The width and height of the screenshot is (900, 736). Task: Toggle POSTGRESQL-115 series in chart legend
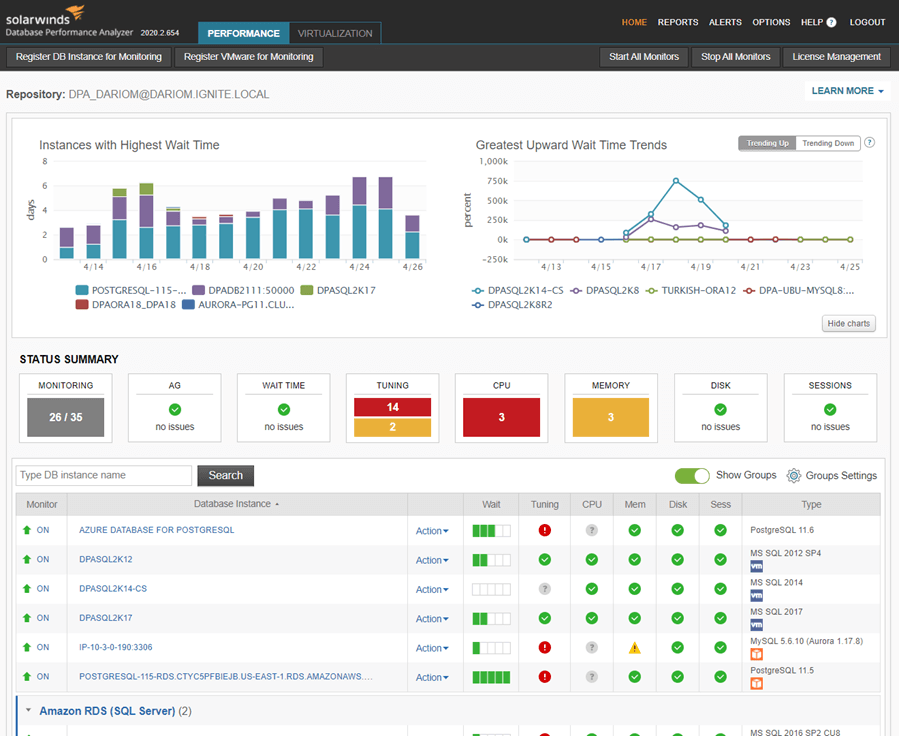[131, 290]
